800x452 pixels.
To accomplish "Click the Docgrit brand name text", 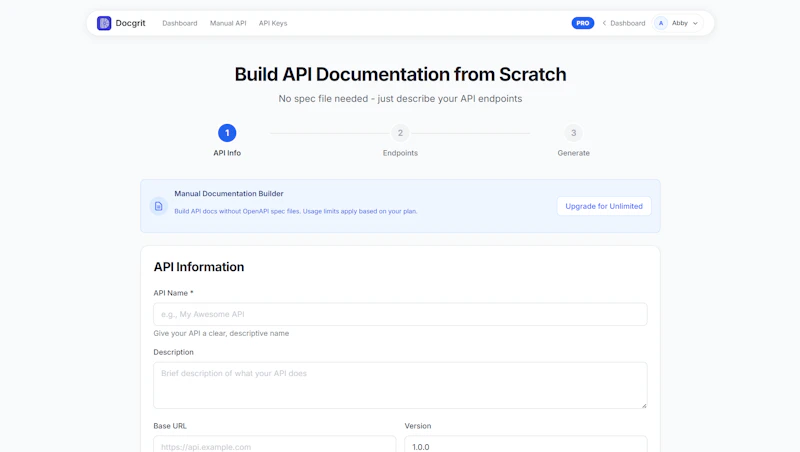I will coord(130,23).
